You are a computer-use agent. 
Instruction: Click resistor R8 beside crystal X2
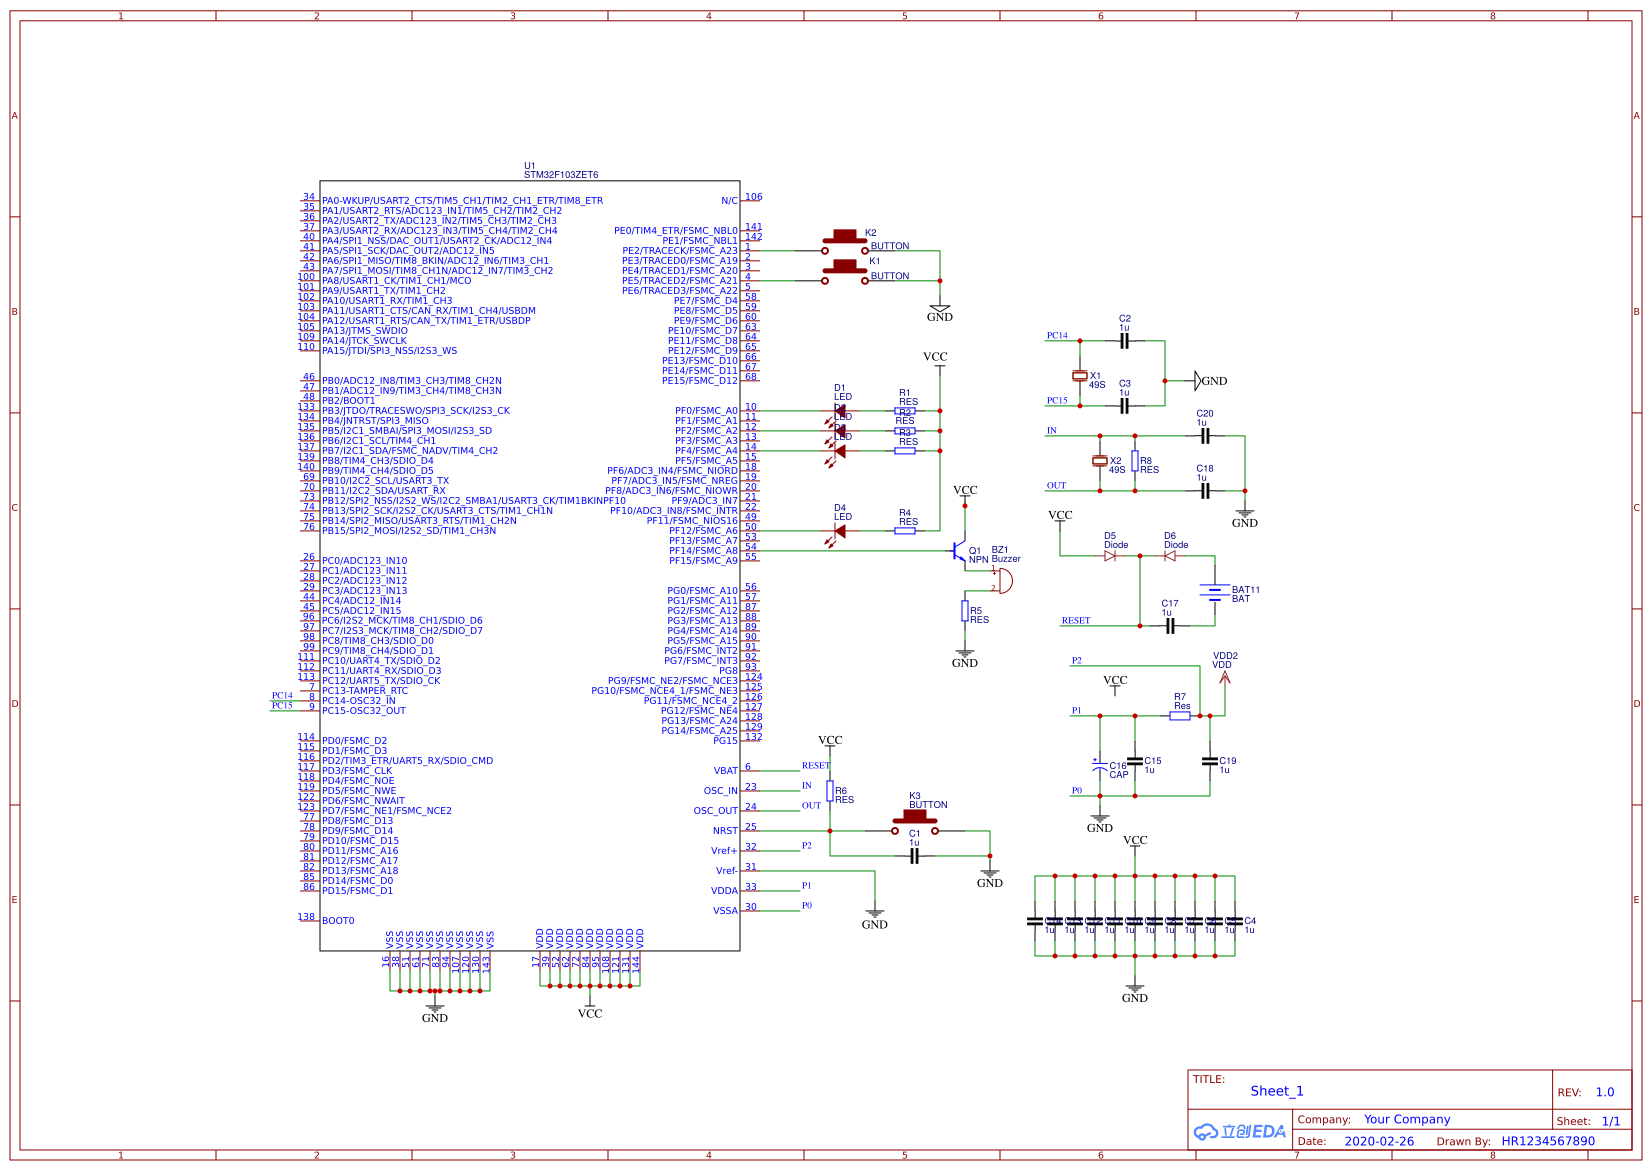(1135, 461)
